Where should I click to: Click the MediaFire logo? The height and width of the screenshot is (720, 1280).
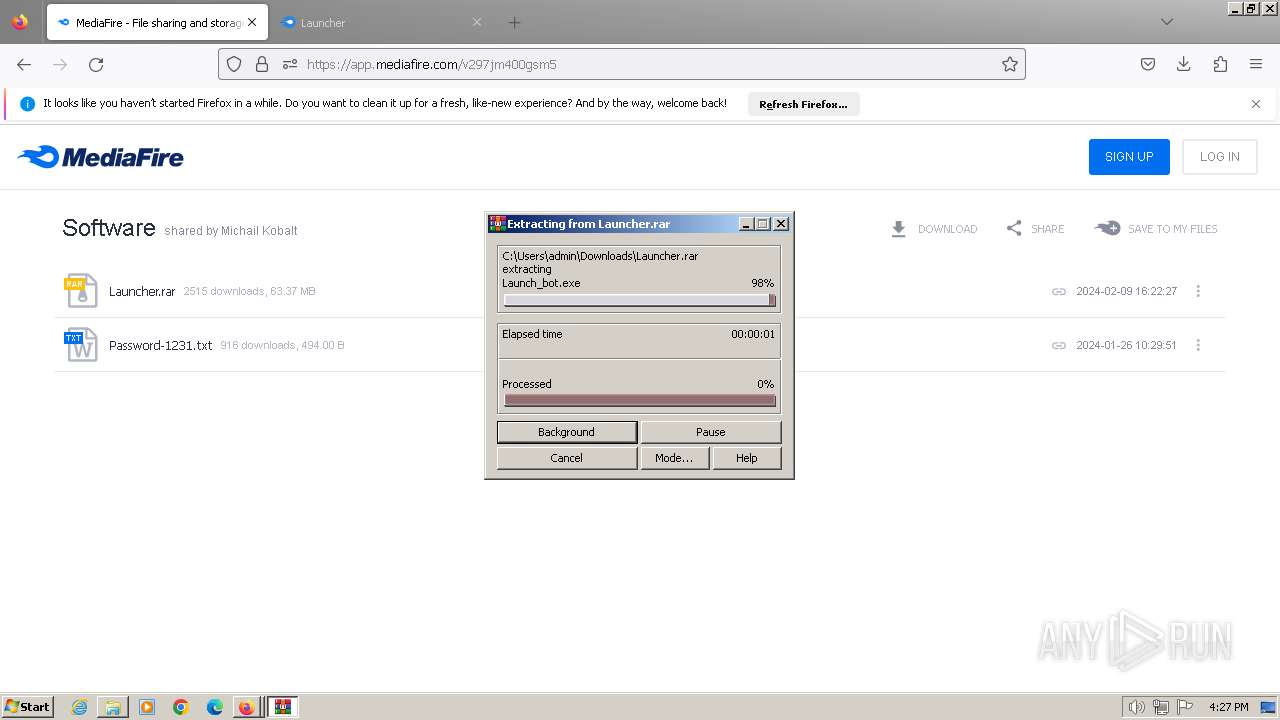101,157
